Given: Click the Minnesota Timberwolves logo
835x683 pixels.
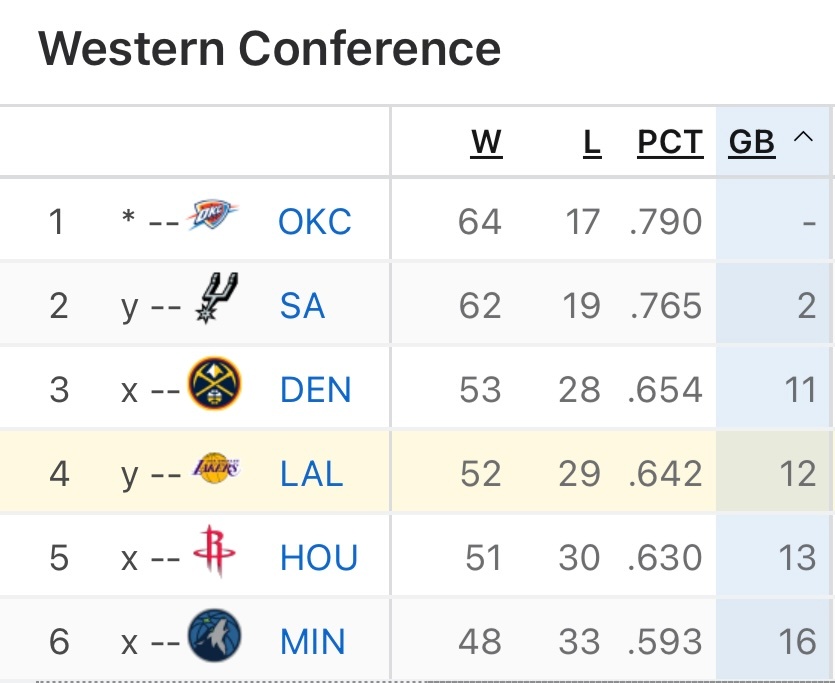Looking at the screenshot, I should pos(215,636).
